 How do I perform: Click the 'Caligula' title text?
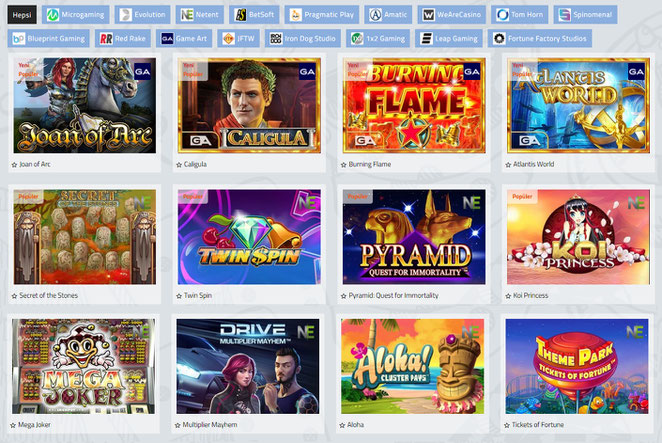pyautogui.click(x=195, y=164)
